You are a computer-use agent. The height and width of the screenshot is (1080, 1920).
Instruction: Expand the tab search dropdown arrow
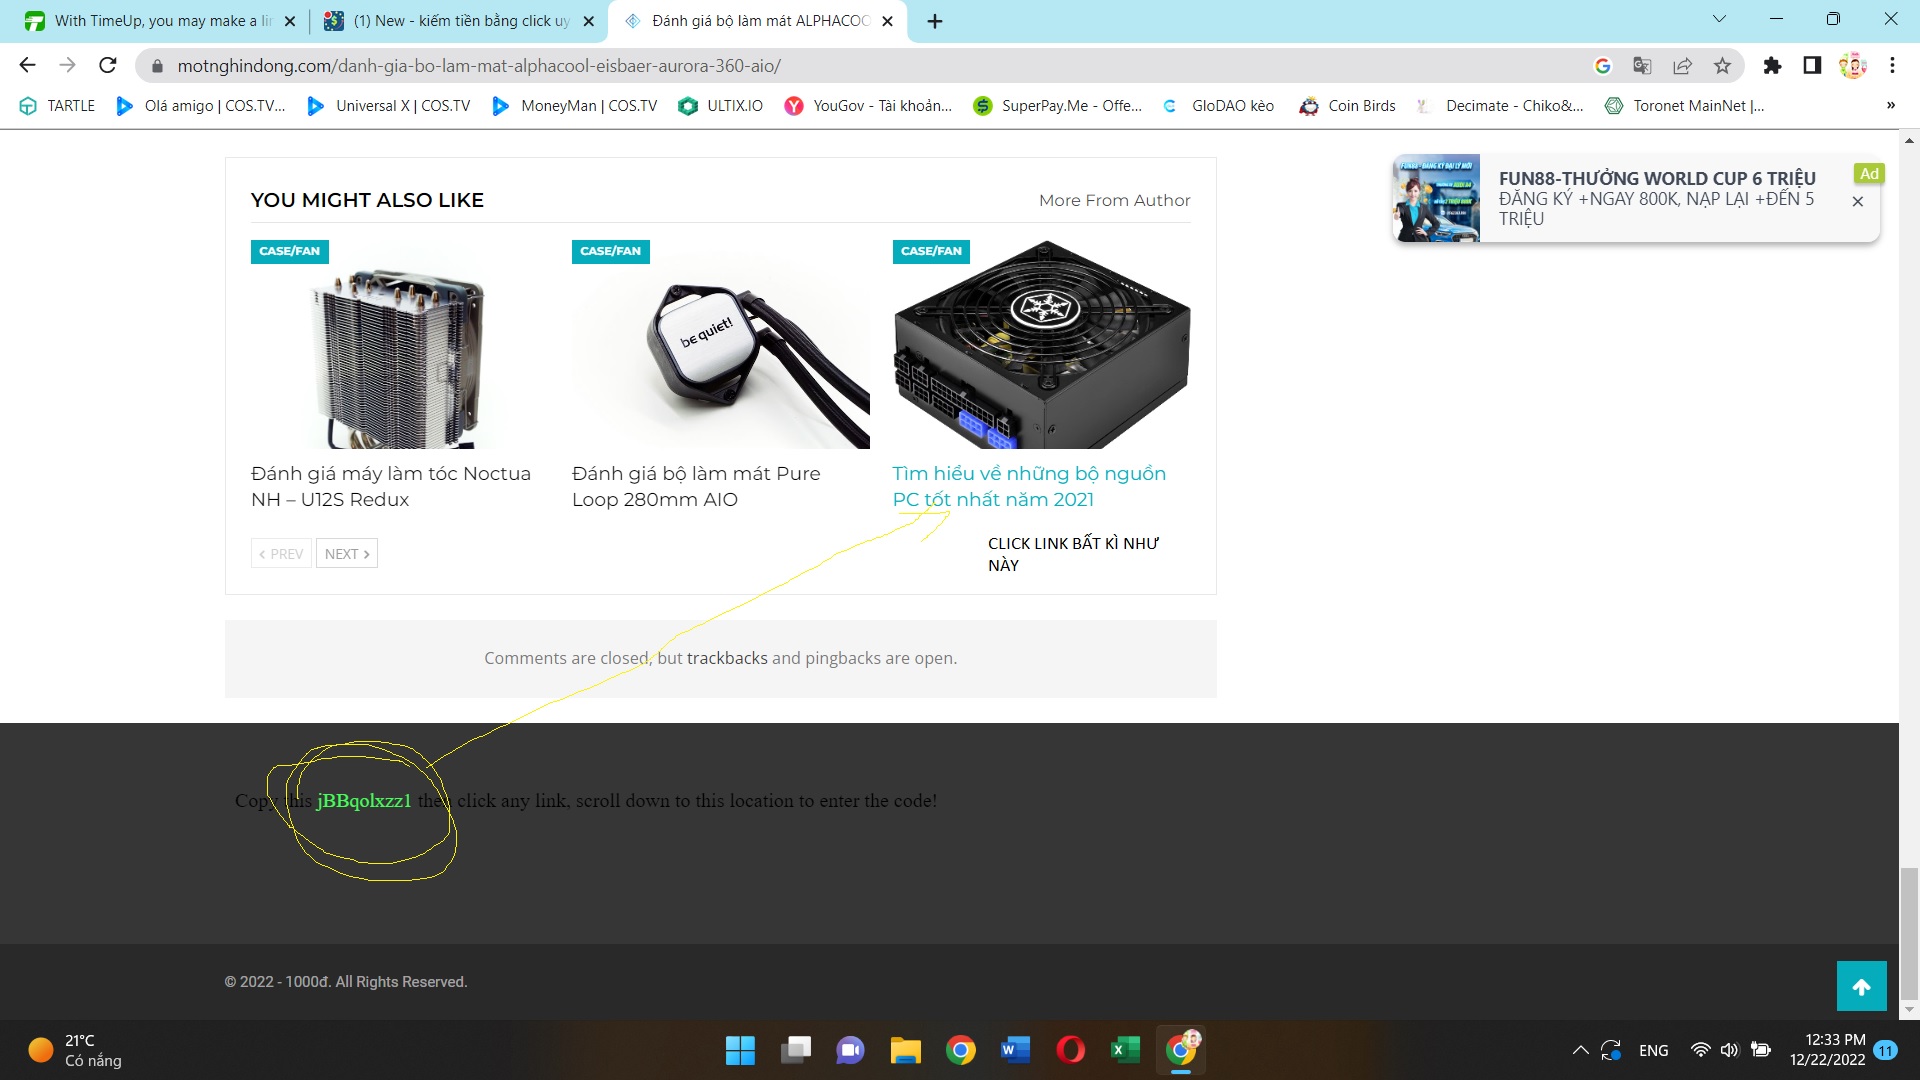(1719, 19)
